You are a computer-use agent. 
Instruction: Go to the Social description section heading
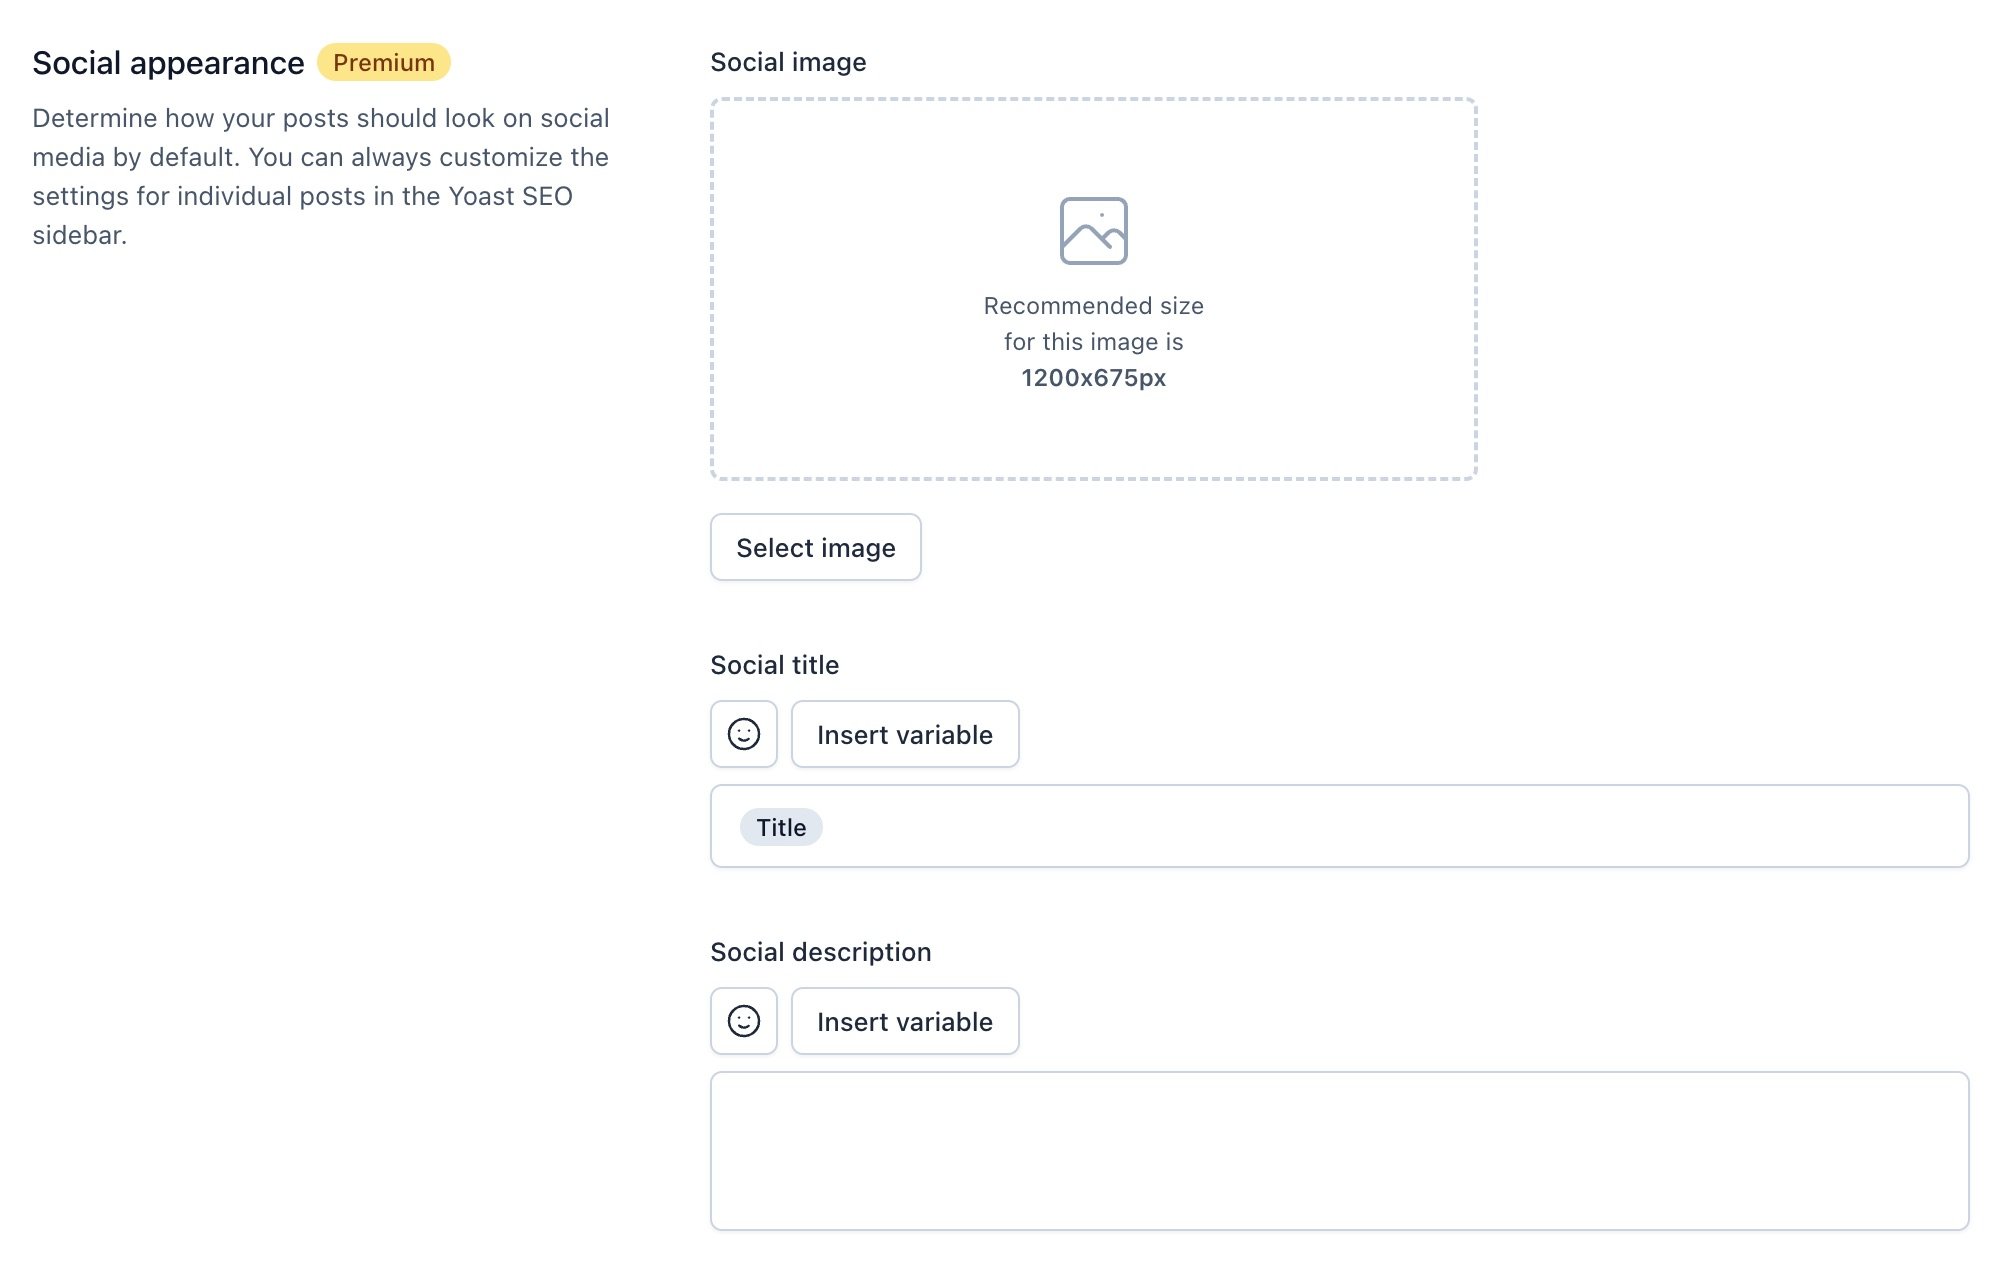(x=820, y=951)
